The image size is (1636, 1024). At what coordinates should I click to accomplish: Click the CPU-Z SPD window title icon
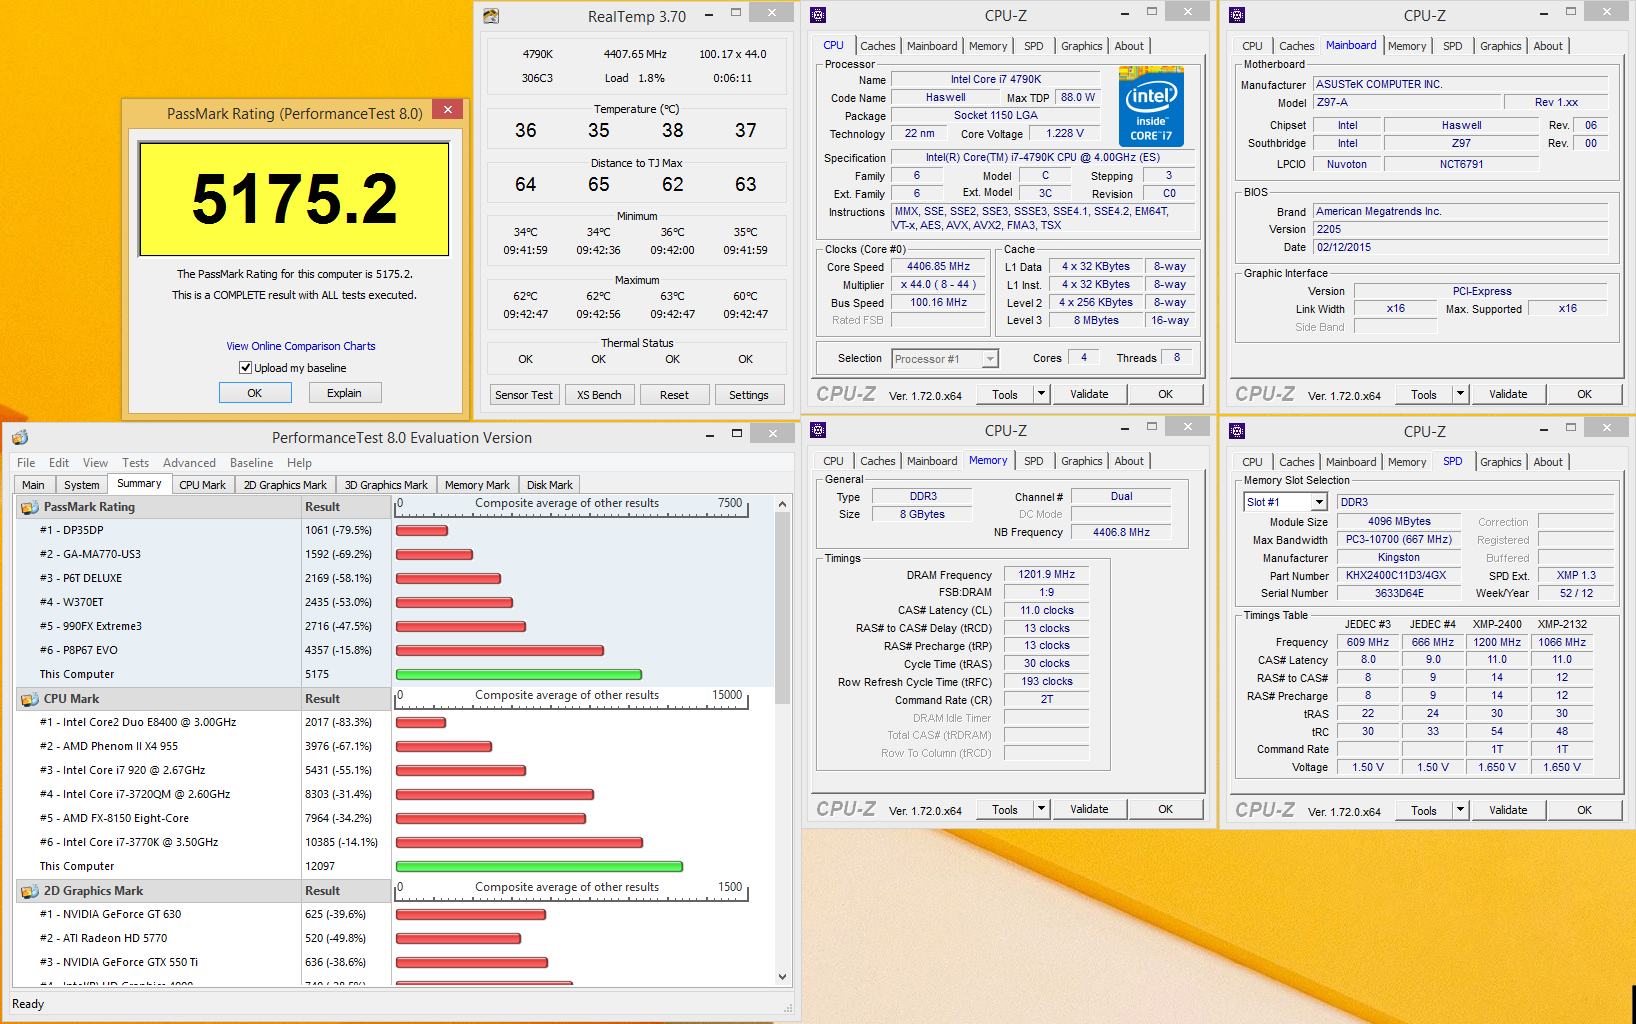[1237, 431]
